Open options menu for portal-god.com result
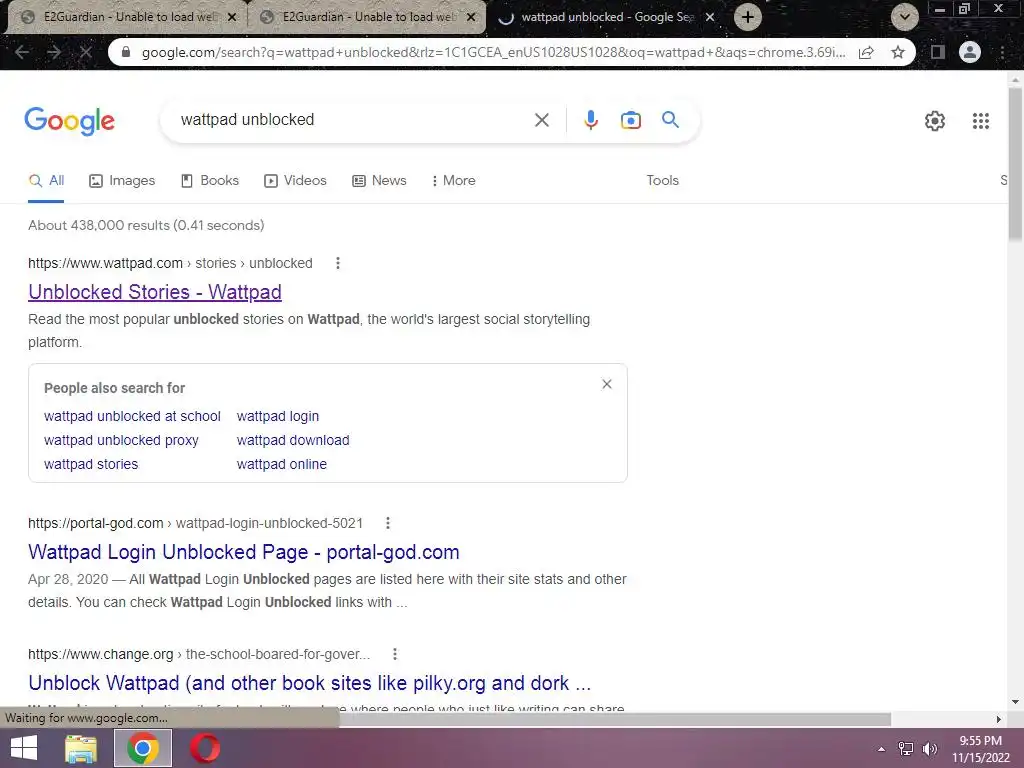This screenshot has width=1024, height=768. [388, 523]
